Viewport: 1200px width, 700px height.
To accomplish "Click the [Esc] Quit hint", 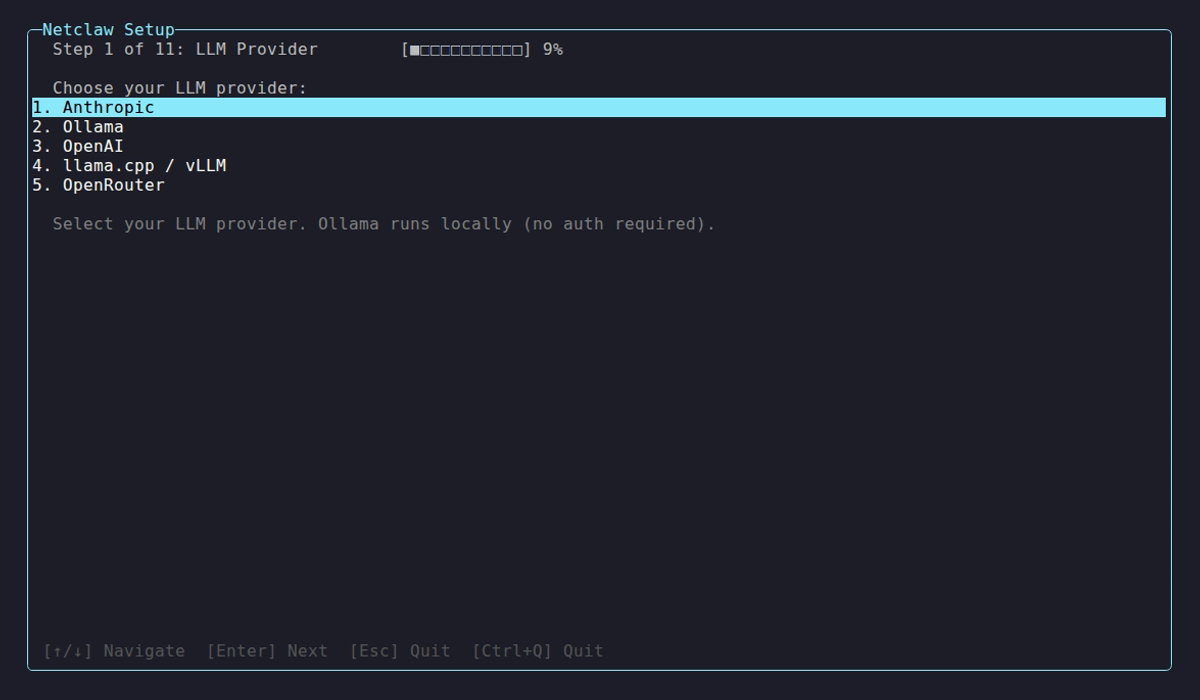I will coord(400,651).
